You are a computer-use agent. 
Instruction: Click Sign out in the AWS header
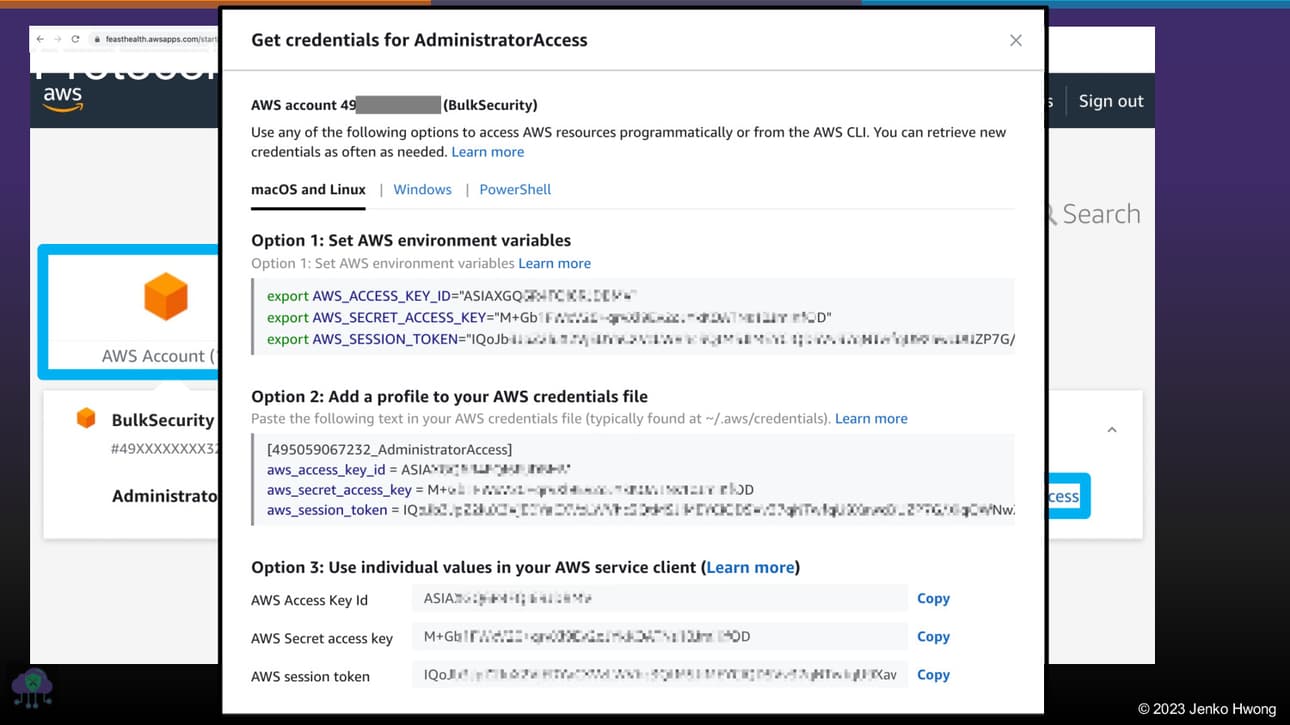point(1111,101)
